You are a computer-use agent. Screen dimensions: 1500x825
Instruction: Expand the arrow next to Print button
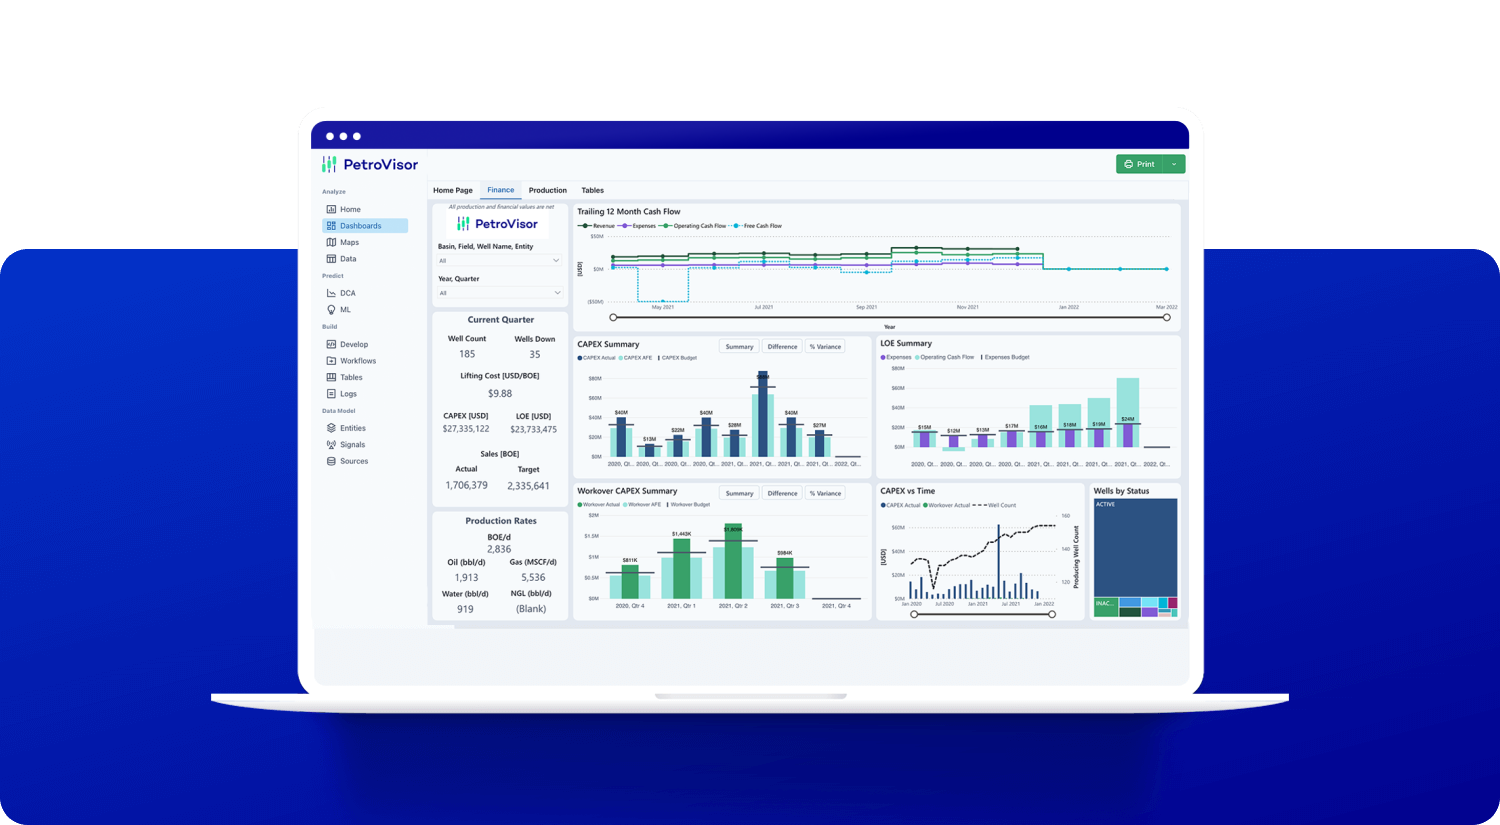click(x=1174, y=164)
